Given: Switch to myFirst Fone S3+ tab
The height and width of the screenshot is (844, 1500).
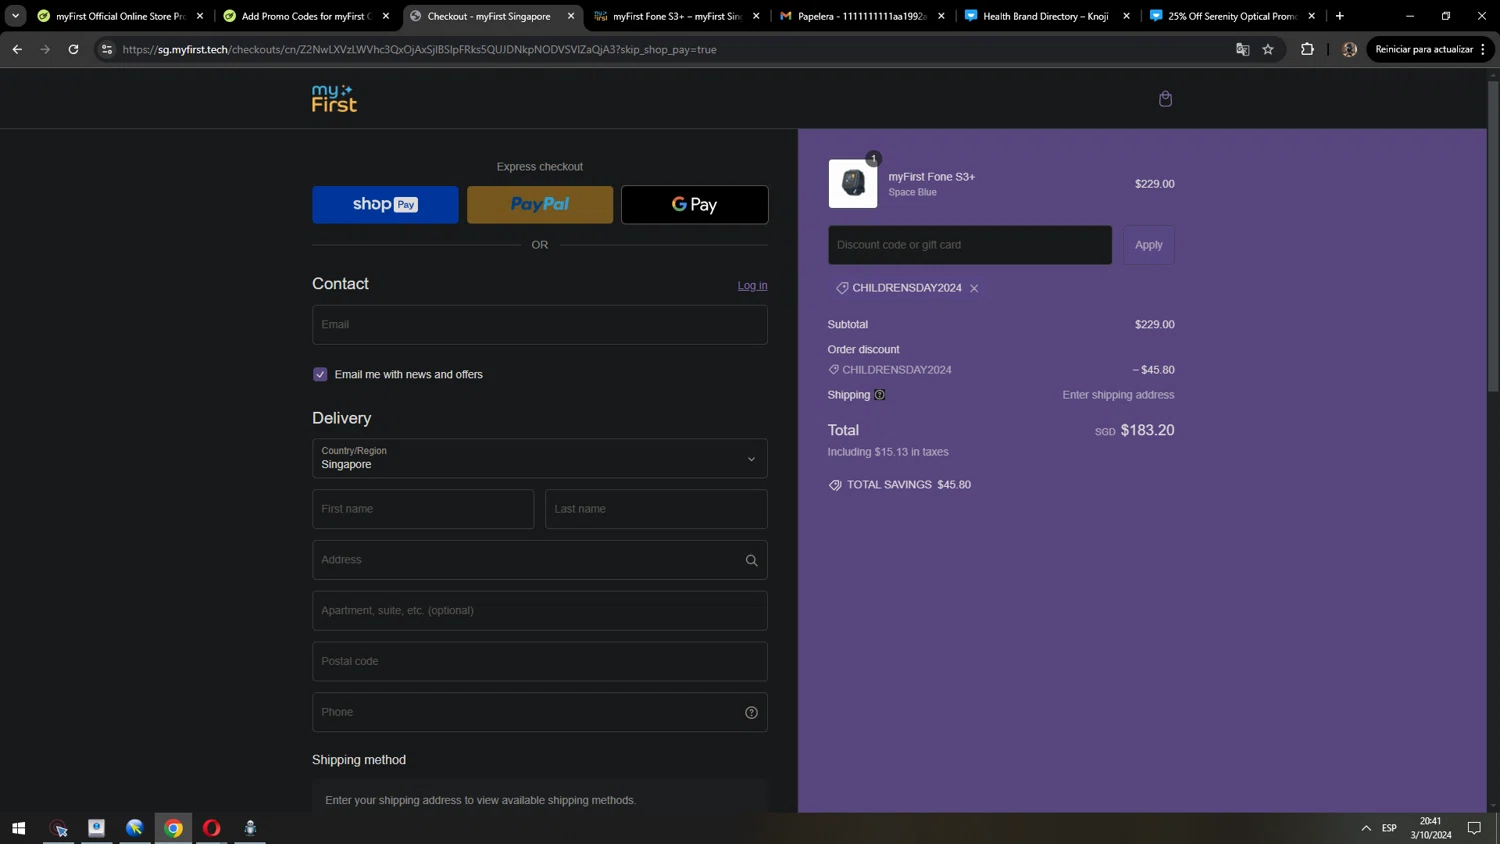Looking at the screenshot, I should [676, 16].
